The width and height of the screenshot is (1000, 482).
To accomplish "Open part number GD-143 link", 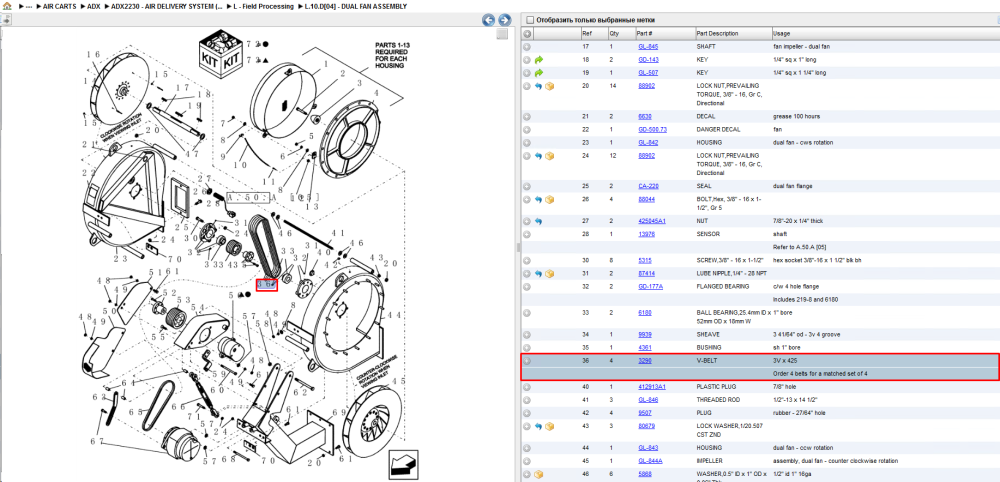I will pos(648,59).
